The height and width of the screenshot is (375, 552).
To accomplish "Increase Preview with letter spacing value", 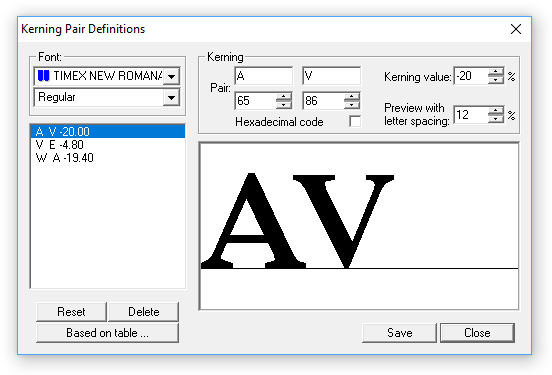I will pos(496,111).
